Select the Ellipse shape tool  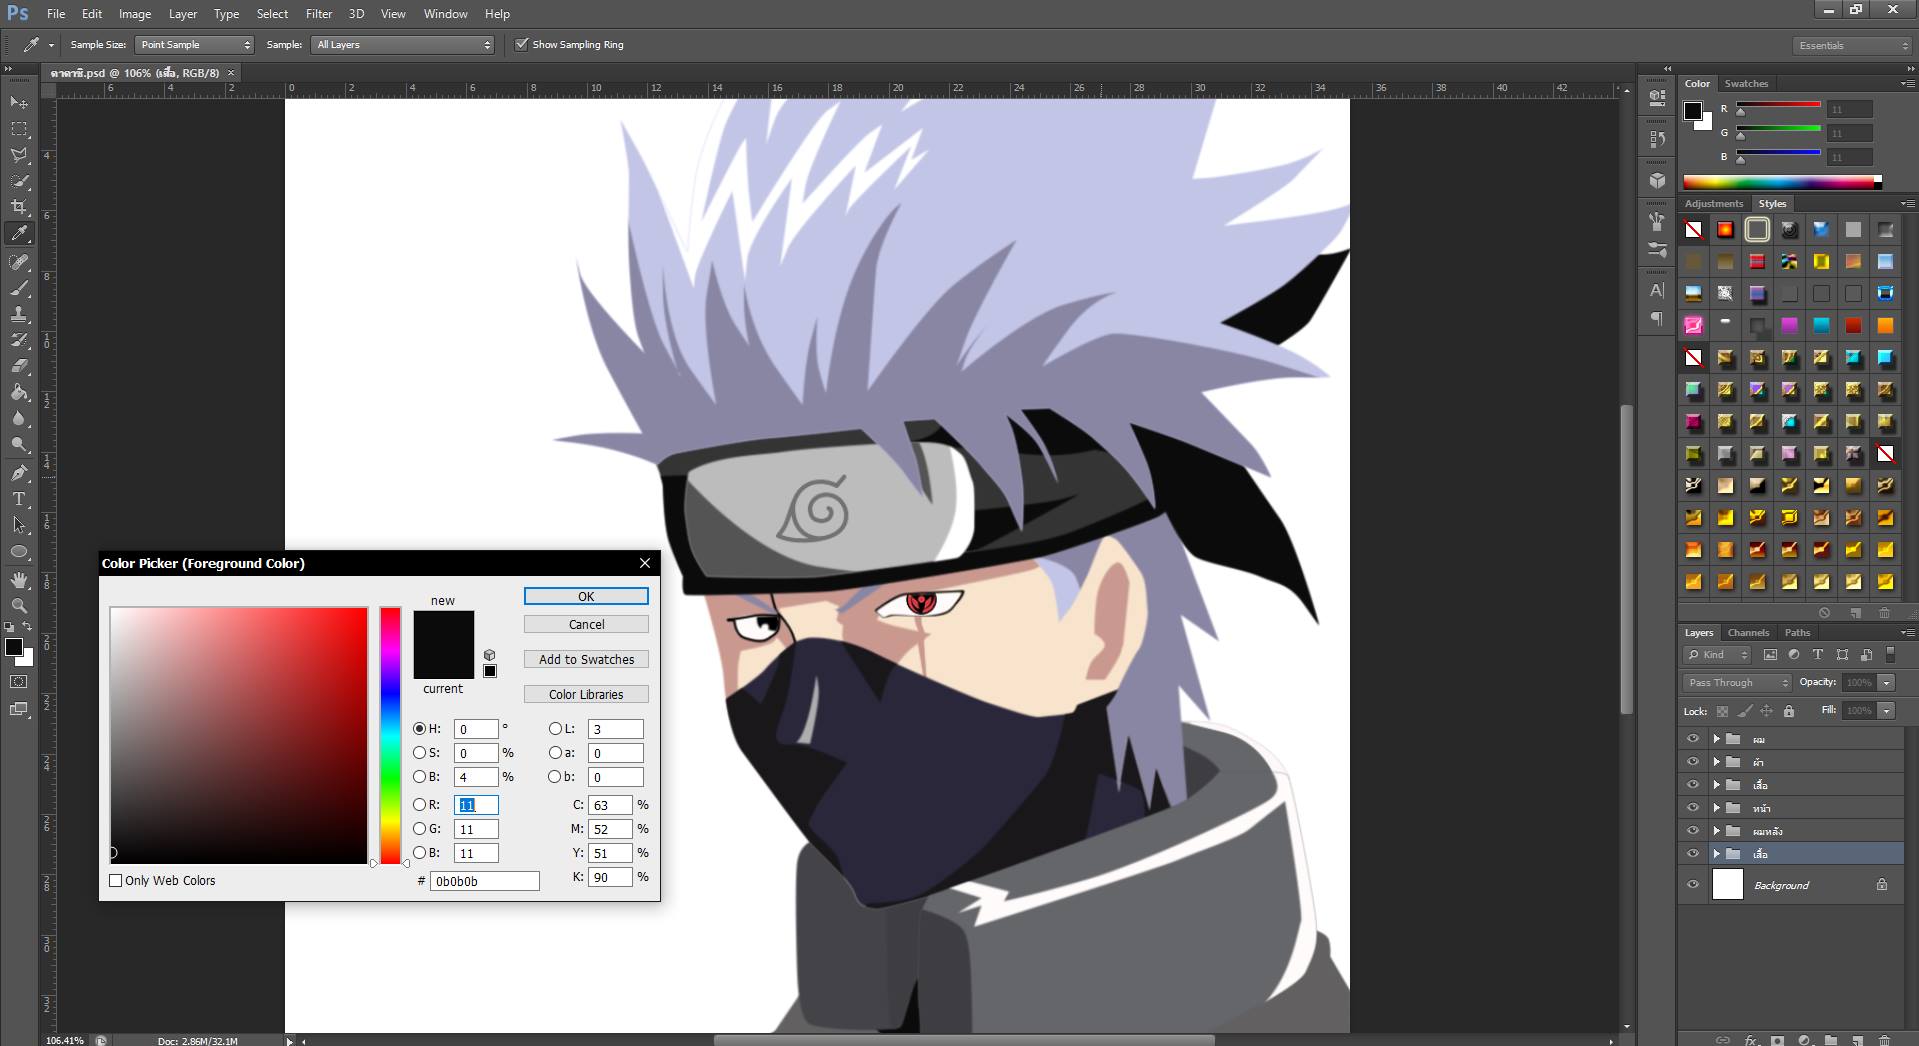click(x=19, y=551)
